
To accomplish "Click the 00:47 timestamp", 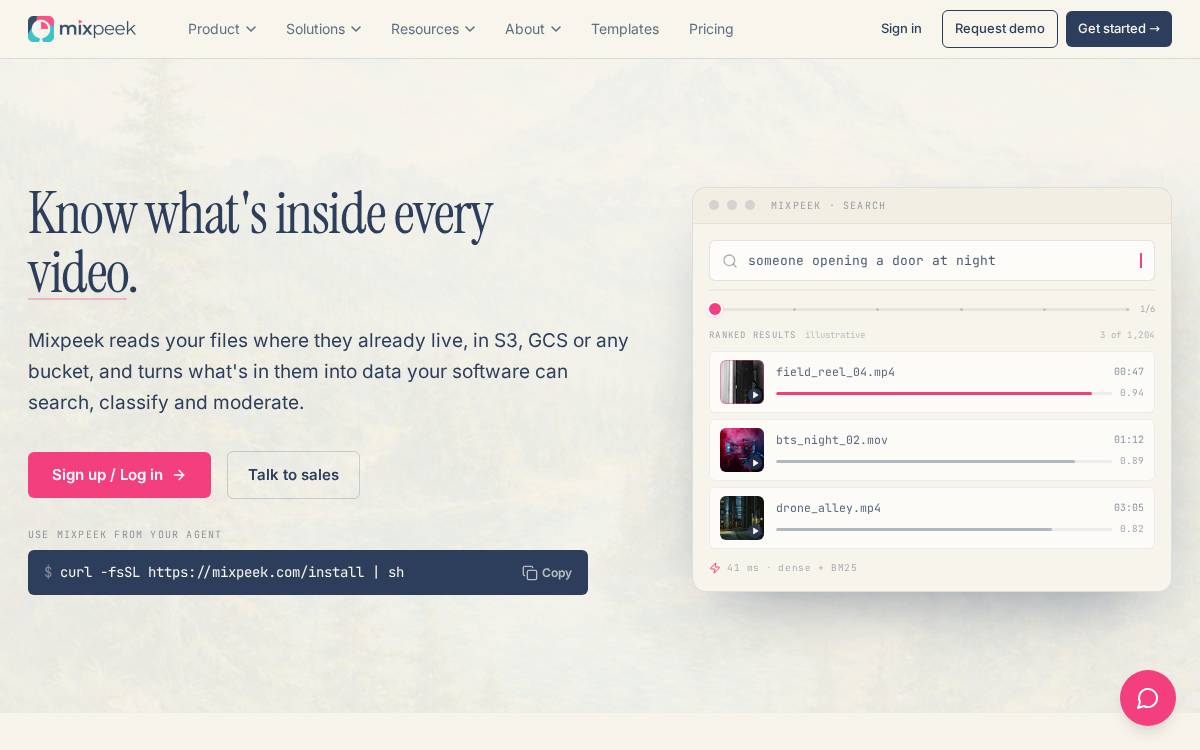I will coord(1129,372).
